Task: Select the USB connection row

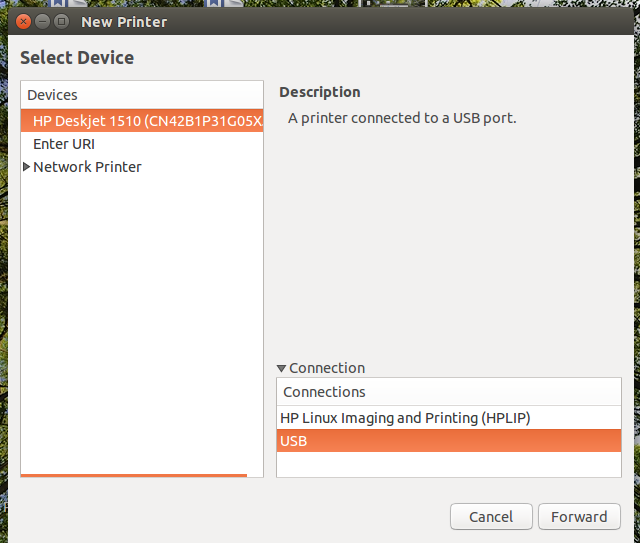Action: [449, 441]
